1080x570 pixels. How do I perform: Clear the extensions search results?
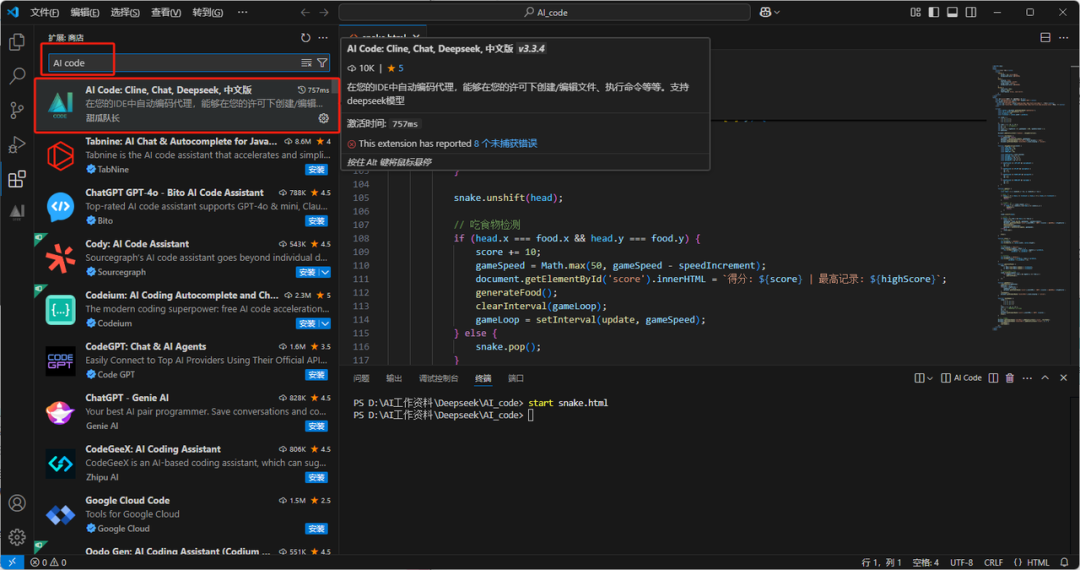pos(307,63)
